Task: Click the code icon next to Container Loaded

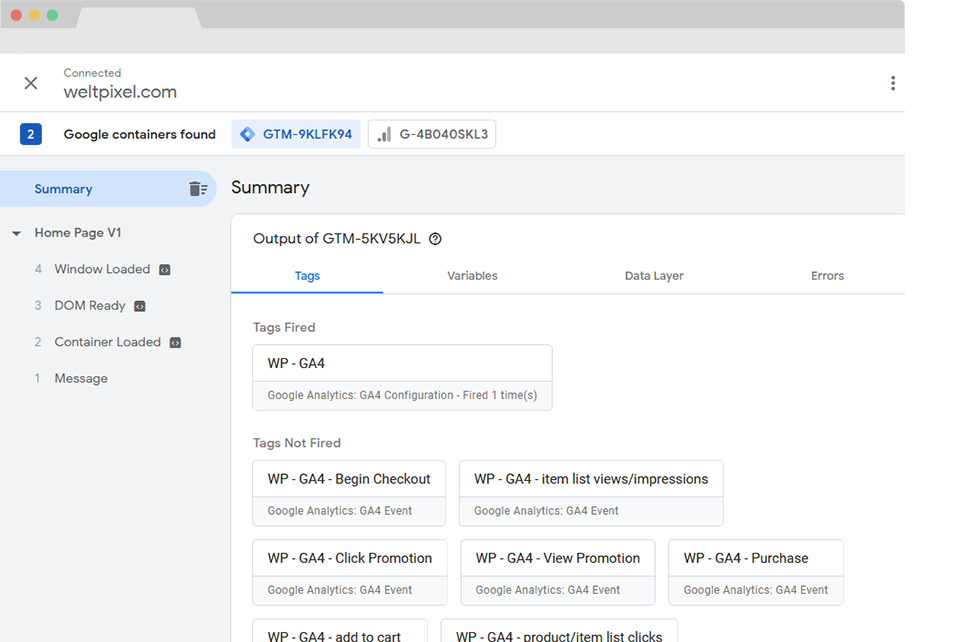Action: pos(176,342)
